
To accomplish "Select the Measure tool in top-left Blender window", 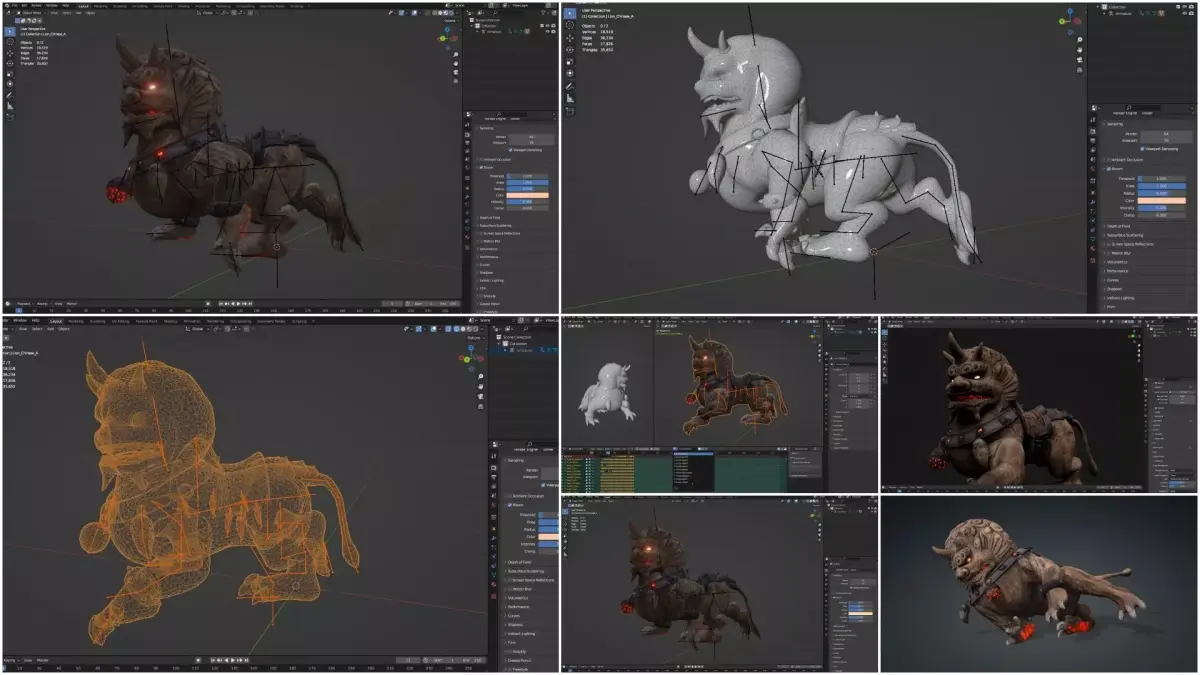I will [x=10, y=106].
